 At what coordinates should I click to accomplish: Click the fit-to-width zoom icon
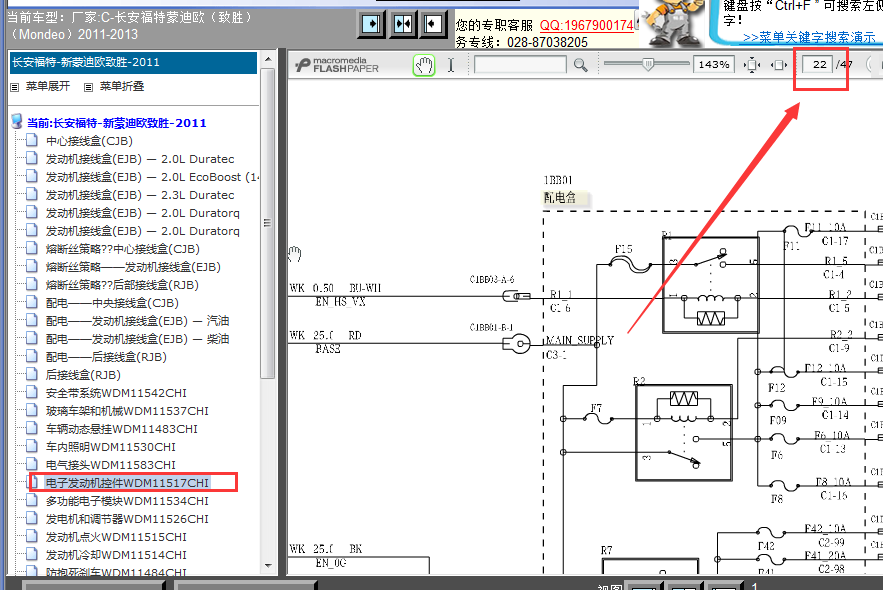click(778, 65)
